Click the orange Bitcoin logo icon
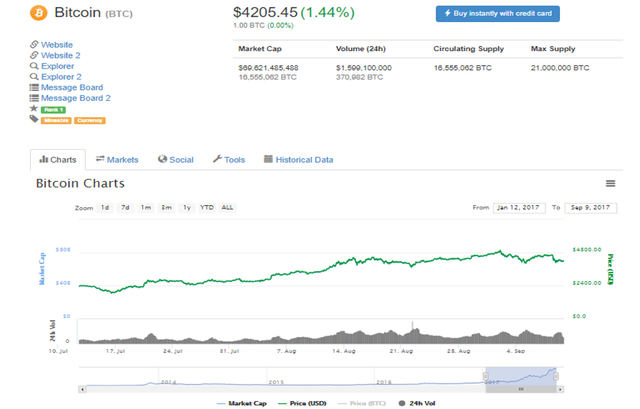640x409 pixels. [39, 13]
